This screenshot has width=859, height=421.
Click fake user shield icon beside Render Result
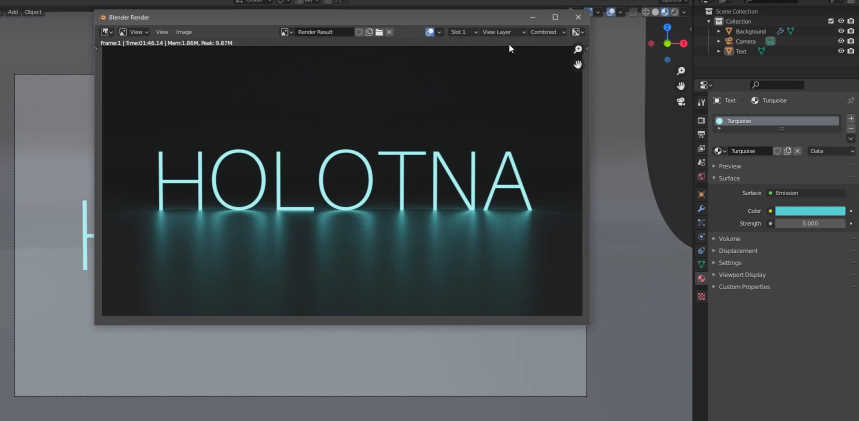tap(359, 32)
